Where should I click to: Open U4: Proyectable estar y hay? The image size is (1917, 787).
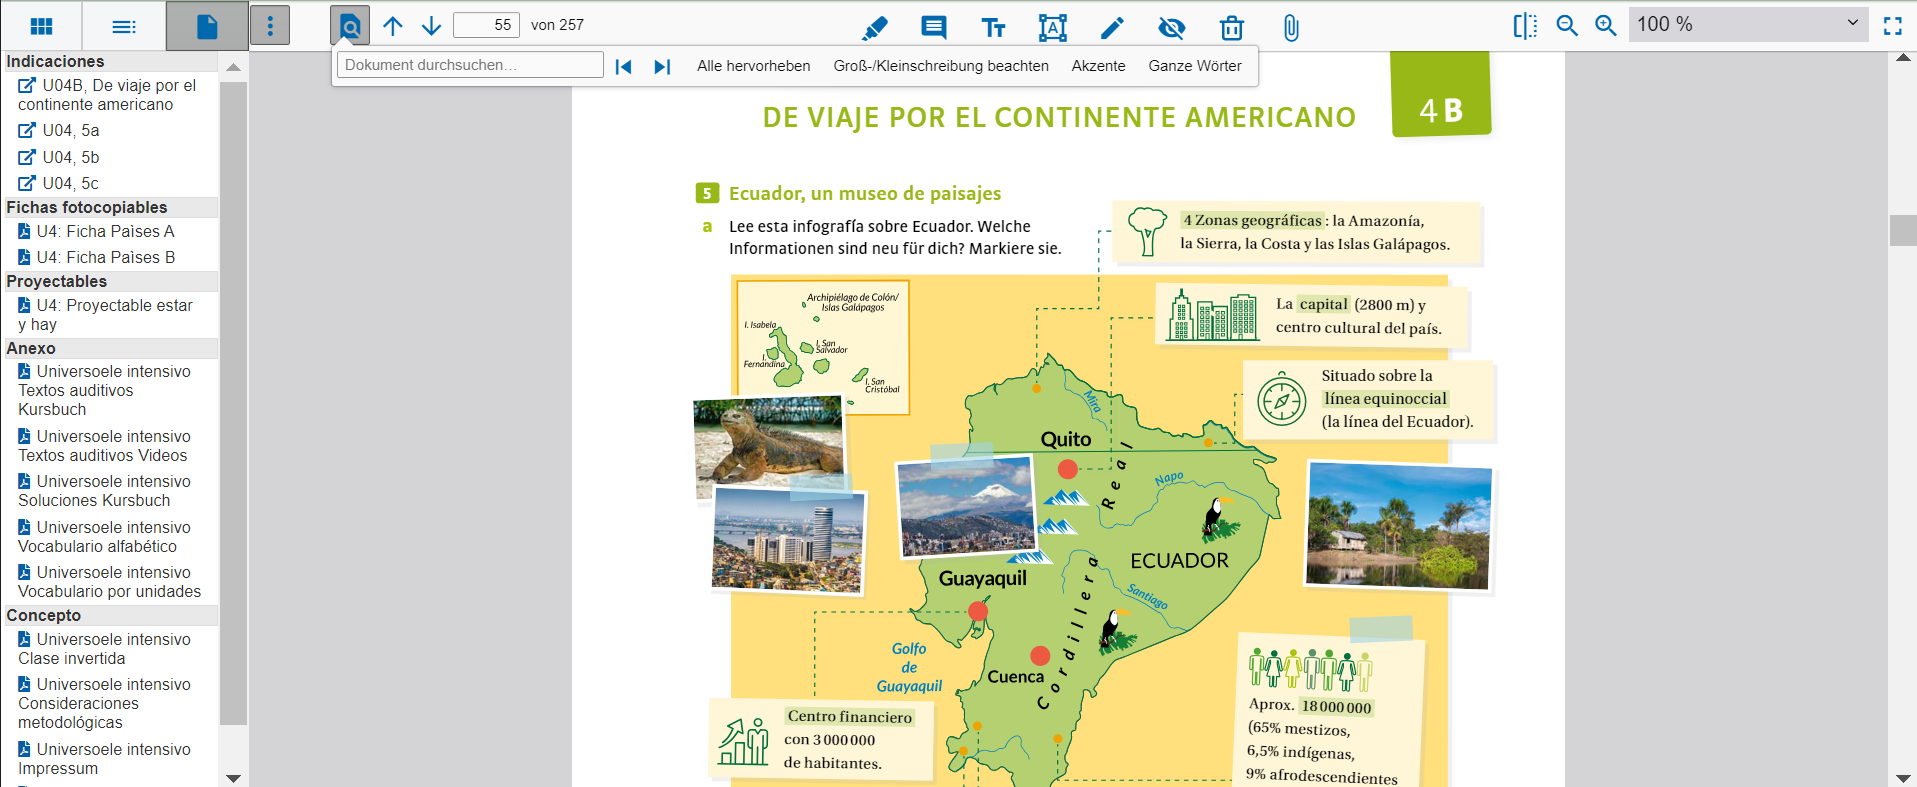tap(106, 315)
